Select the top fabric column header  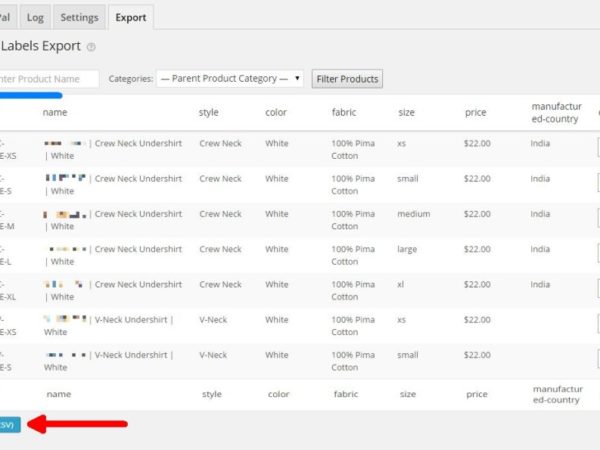coord(344,113)
